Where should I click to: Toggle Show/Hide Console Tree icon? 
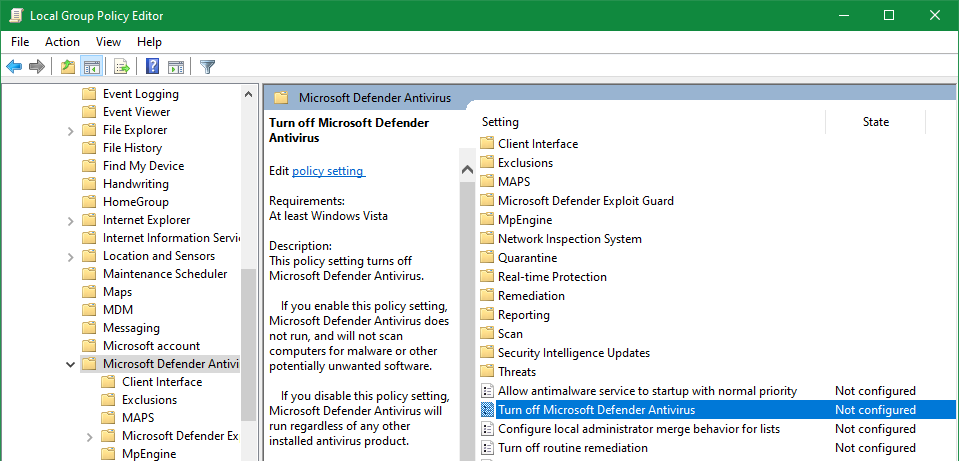pos(91,67)
